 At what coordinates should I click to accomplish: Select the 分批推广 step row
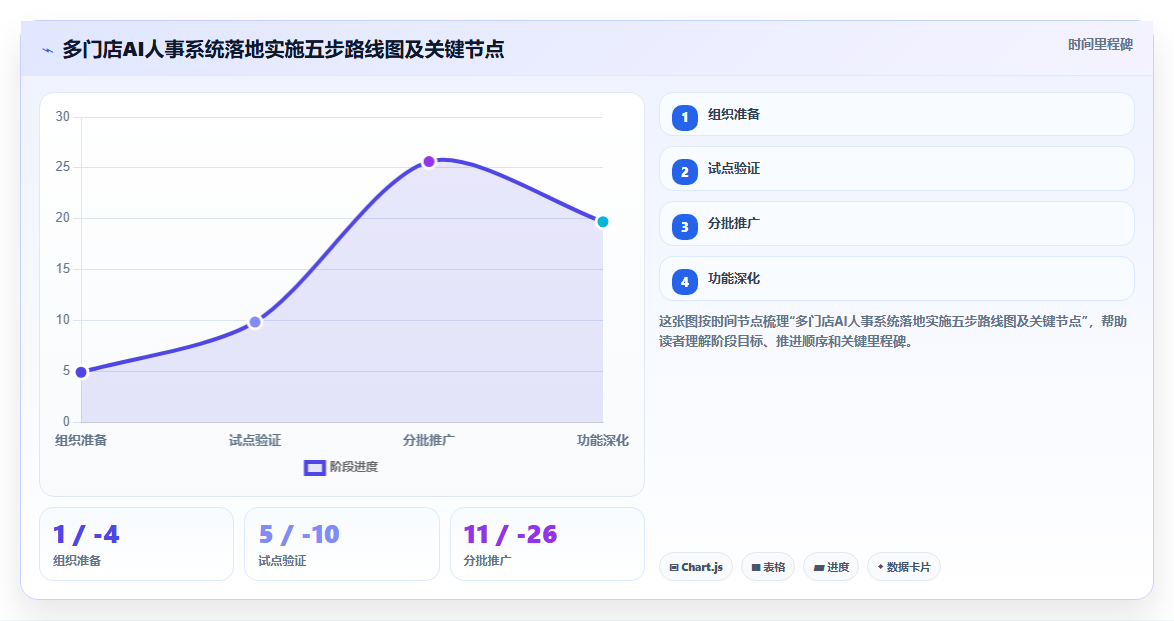point(896,223)
